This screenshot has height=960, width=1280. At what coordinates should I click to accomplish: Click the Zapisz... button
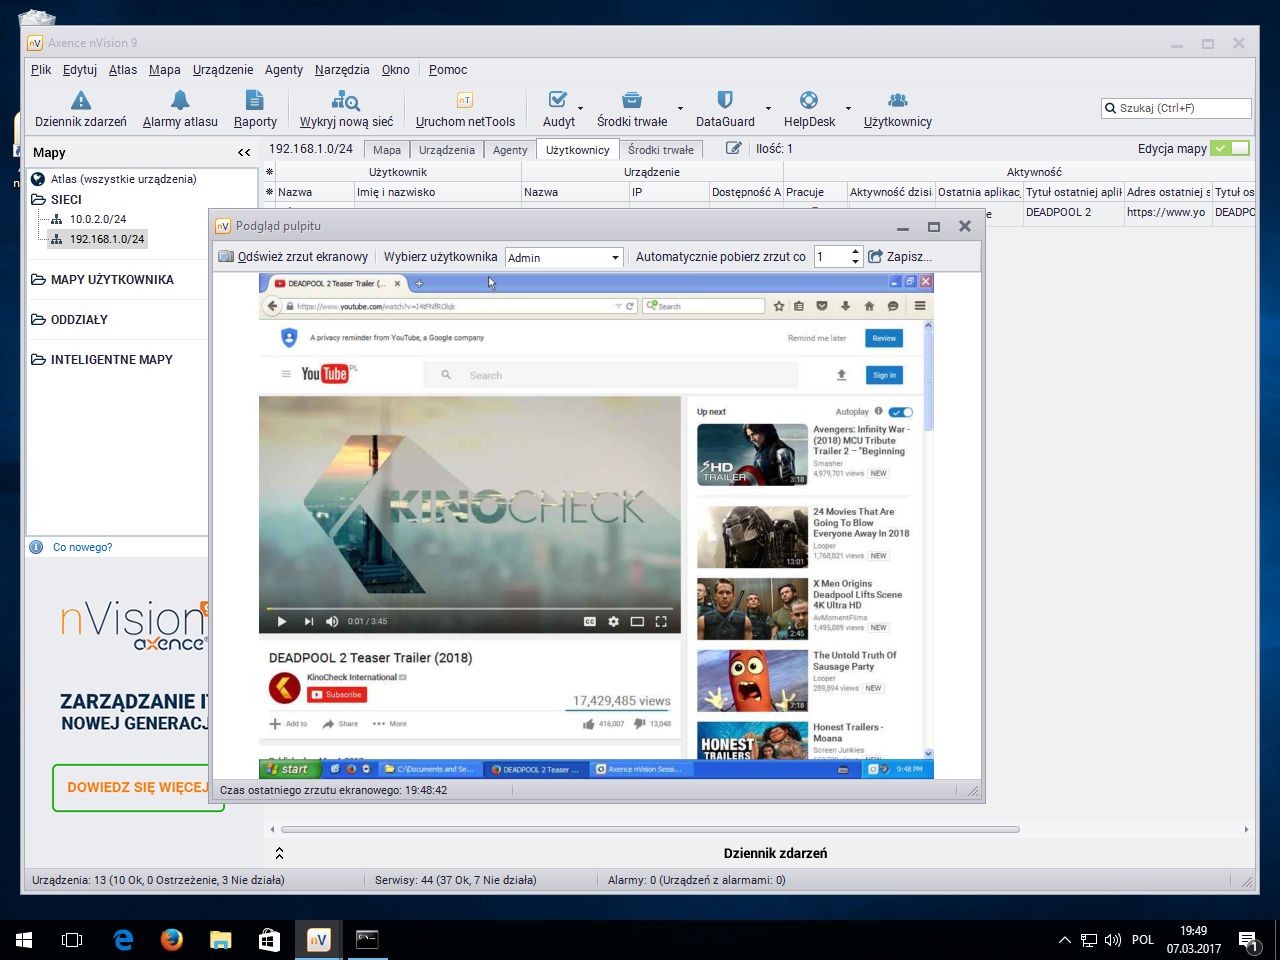click(900, 257)
